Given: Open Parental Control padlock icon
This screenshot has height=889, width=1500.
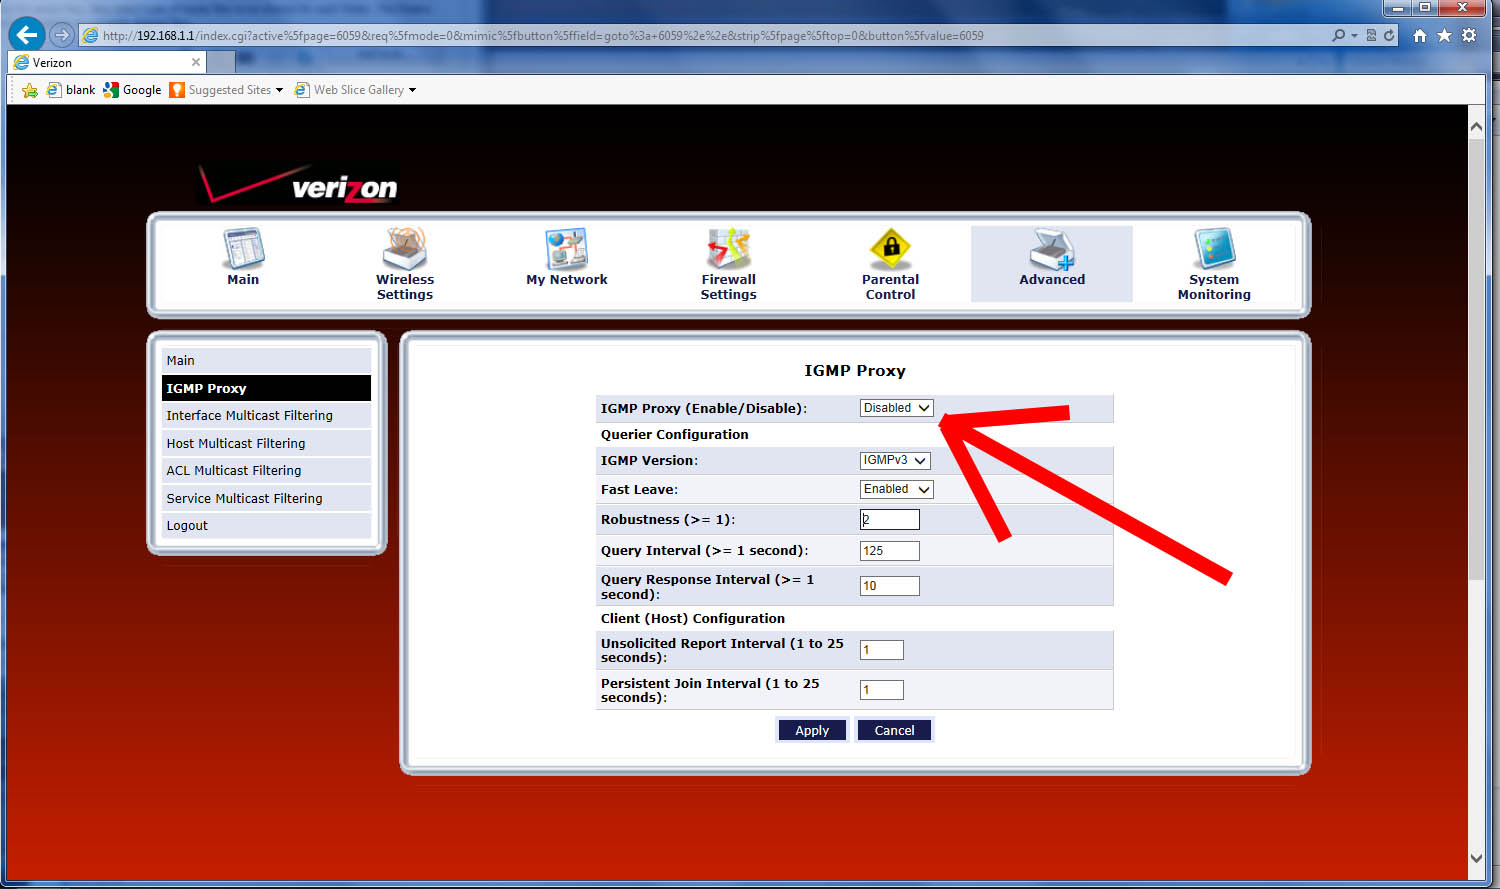Looking at the screenshot, I should (890, 248).
